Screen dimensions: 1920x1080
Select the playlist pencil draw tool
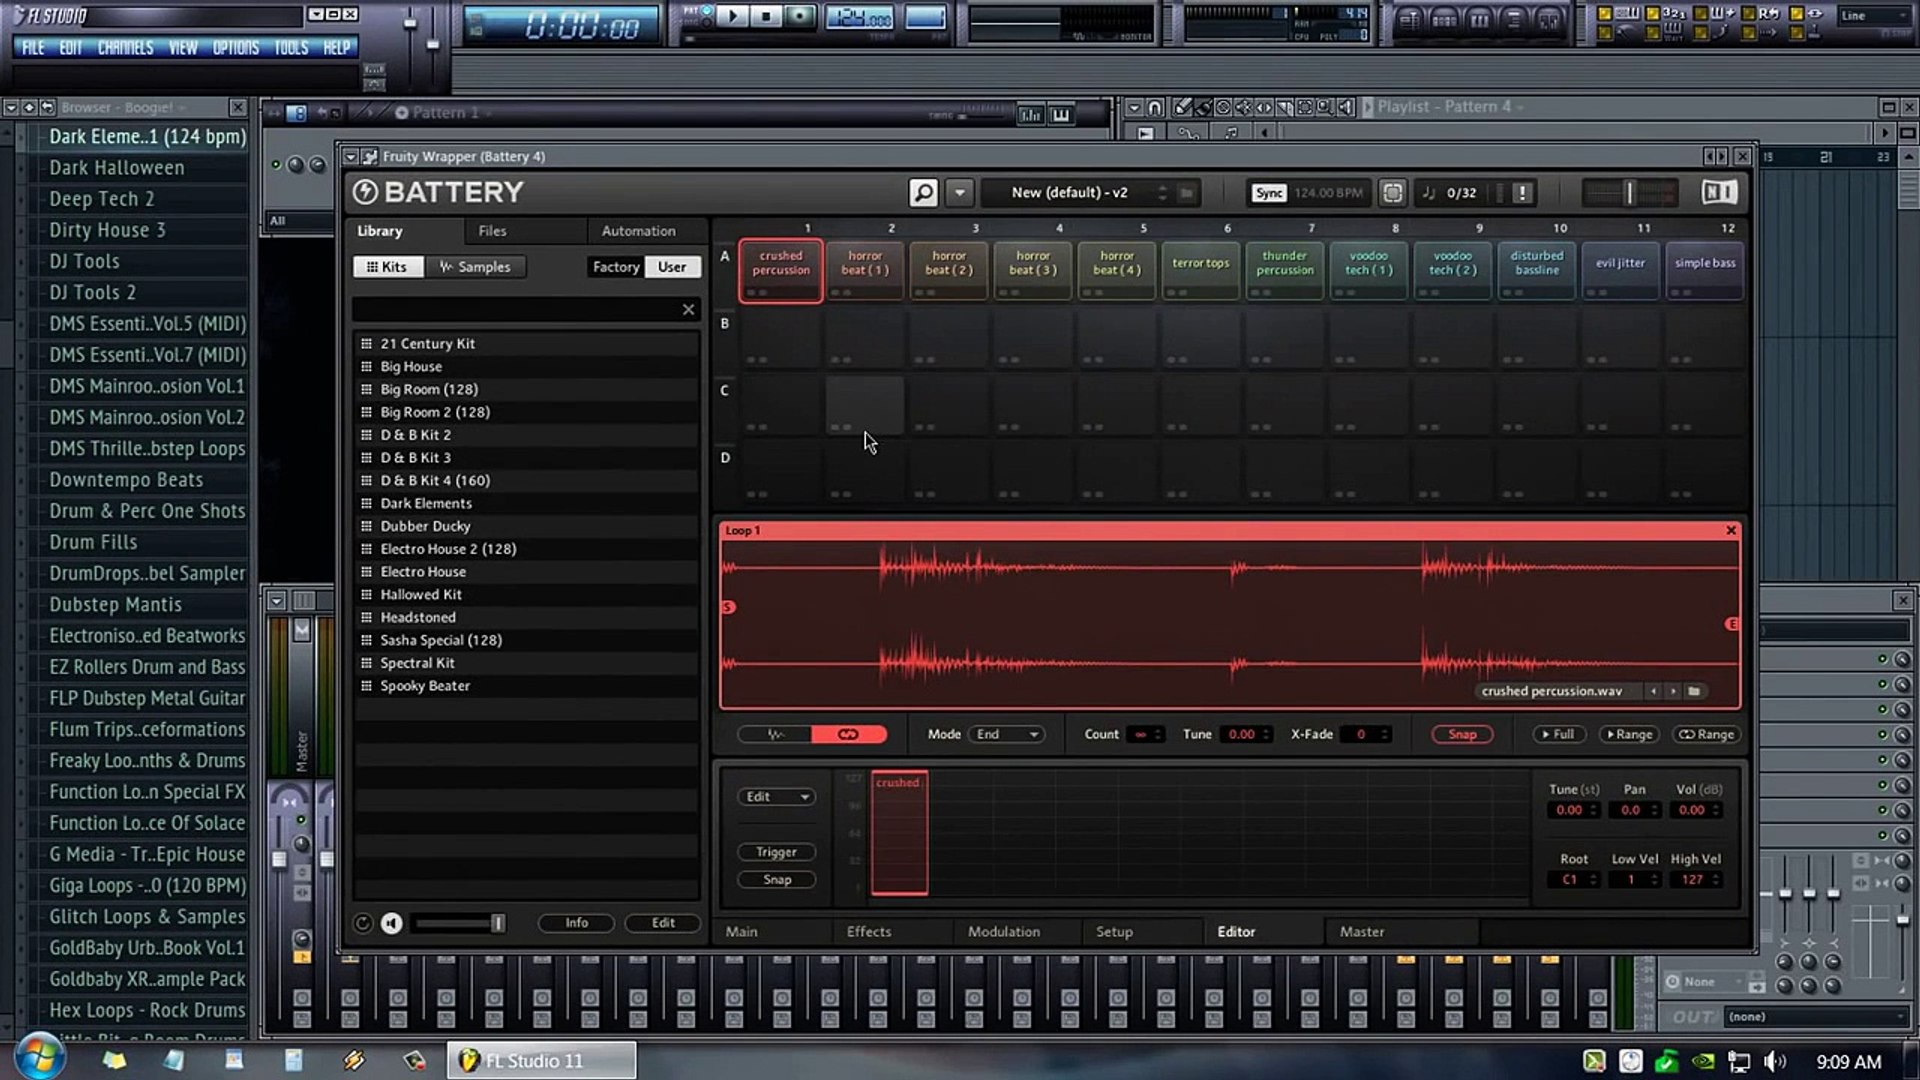[1183, 107]
